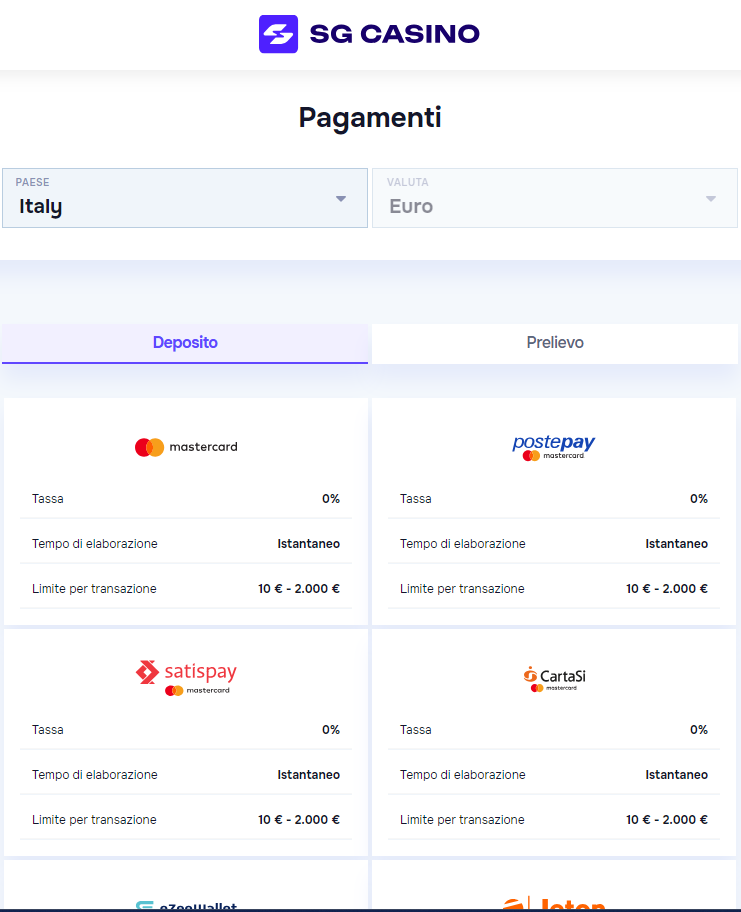Click Istantaneo value in the CartaSi card
The height and width of the screenshot is (912, 741).
676,775
